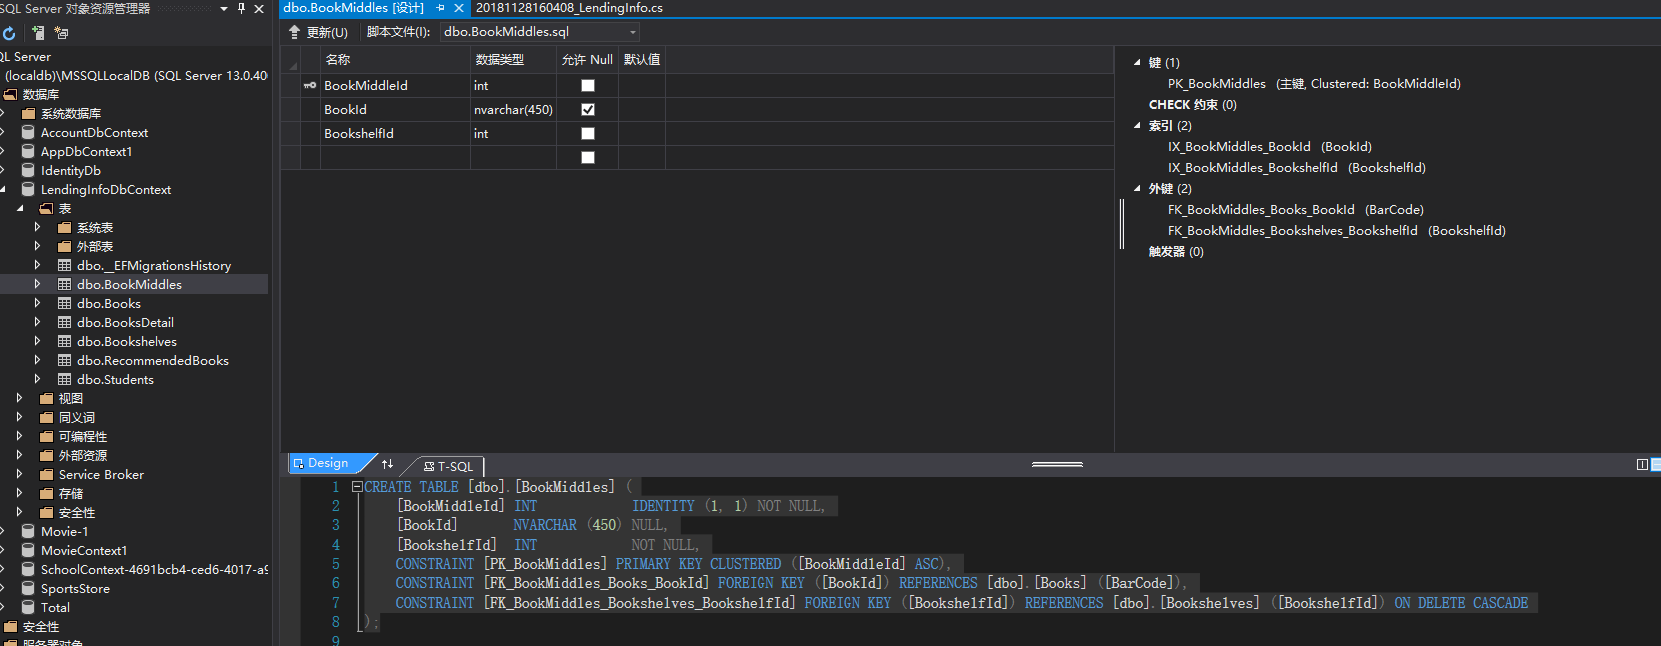
Task: Click the SportsStore database icon
Action: point(29,588)
